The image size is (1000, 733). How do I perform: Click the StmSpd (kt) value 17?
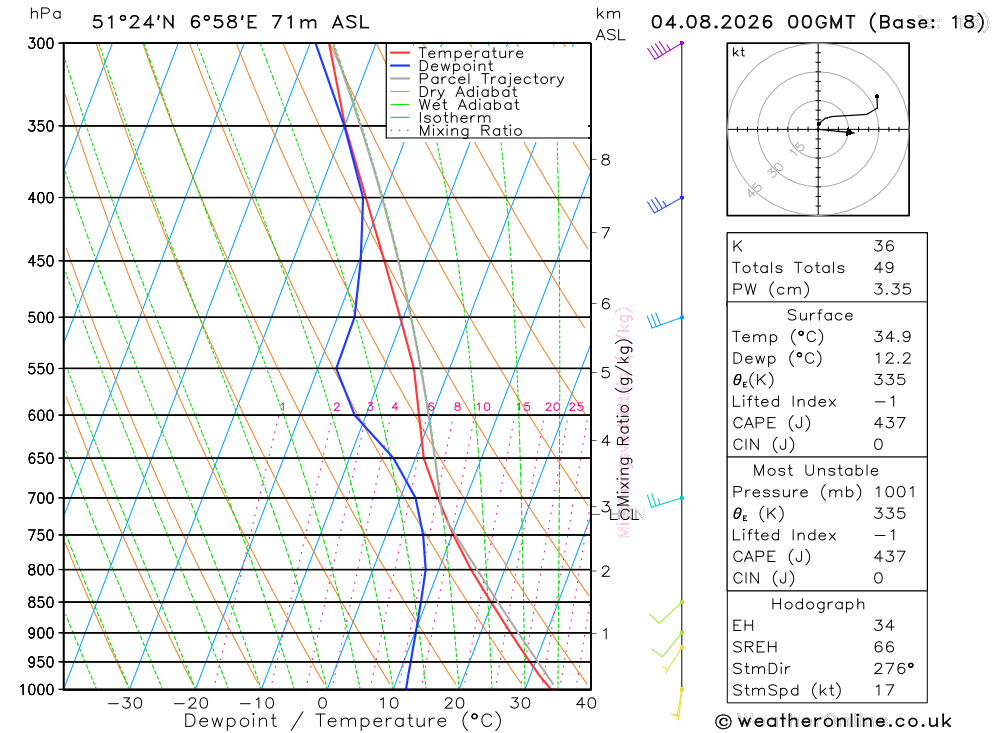[884, 690]
